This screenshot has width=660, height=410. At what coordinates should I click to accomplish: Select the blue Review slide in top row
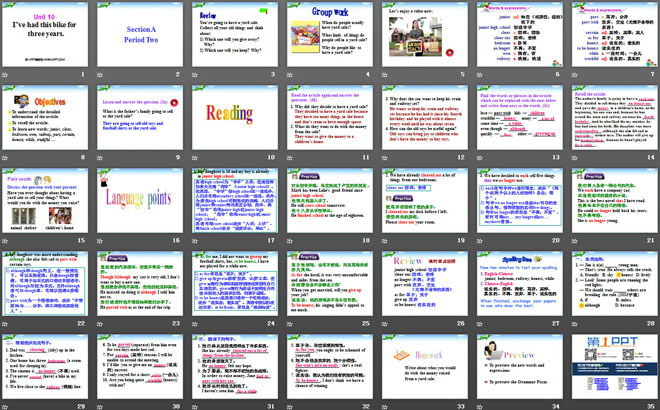(x=233, y=40)
